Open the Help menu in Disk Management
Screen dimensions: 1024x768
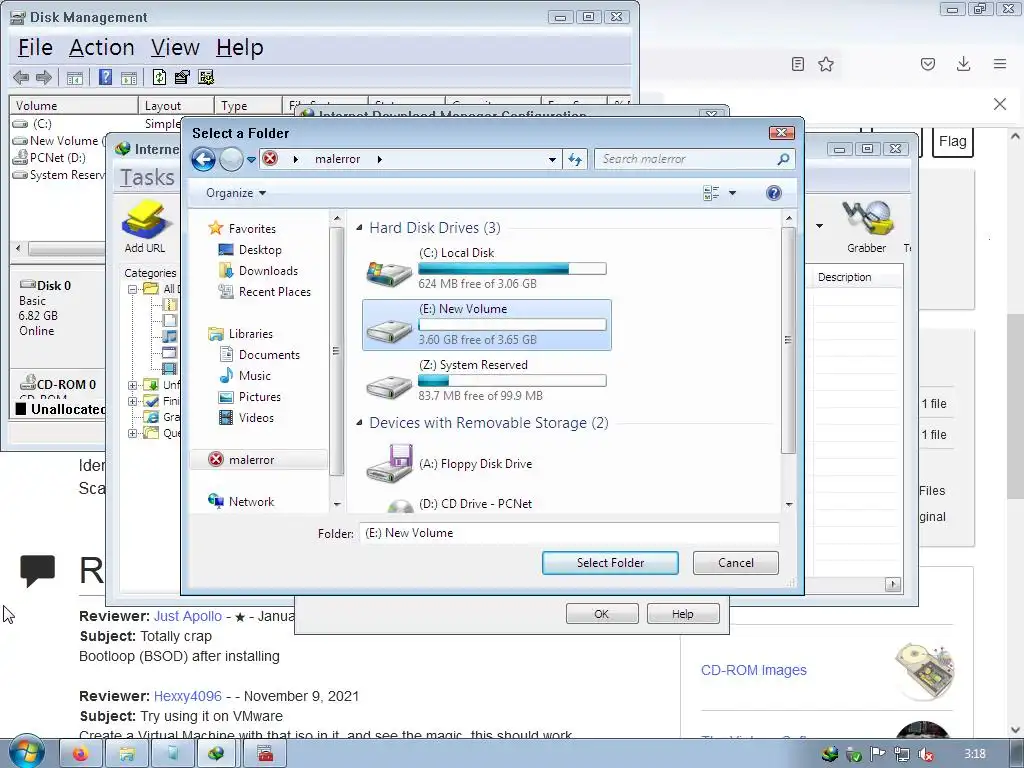coord(240,48)
